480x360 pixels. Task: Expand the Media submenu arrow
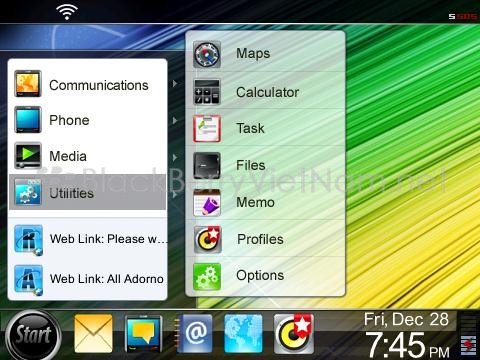(x=175, y=157)
